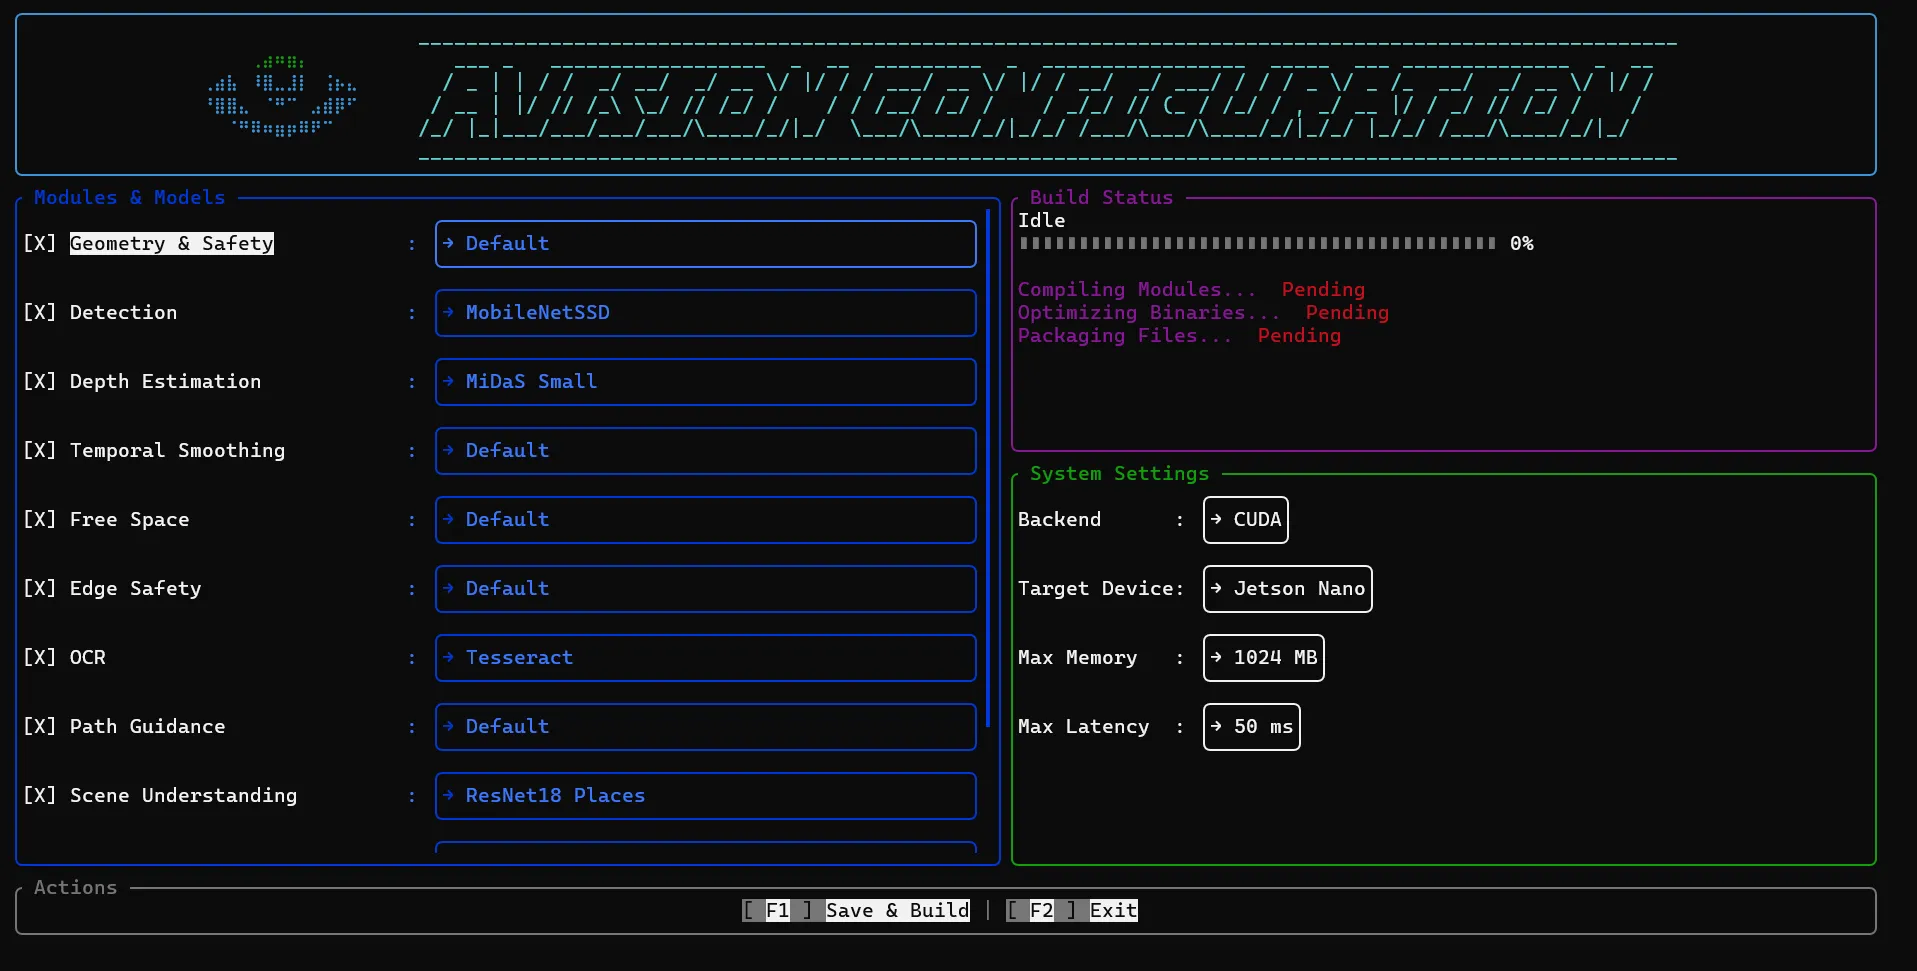Uncheck the Detection module checkbox
The image size is (1917, 971).
40,313
